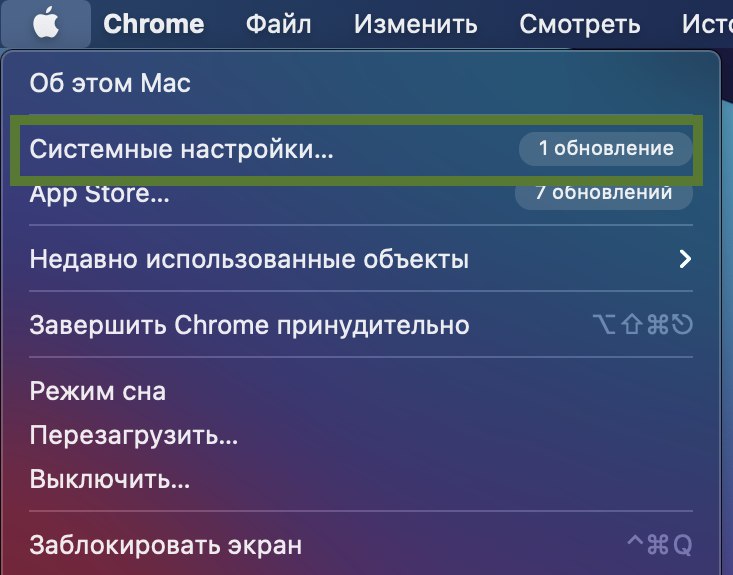Select Об этом Mac
Screen dimensions: 733x575
[x=360, y=83]
